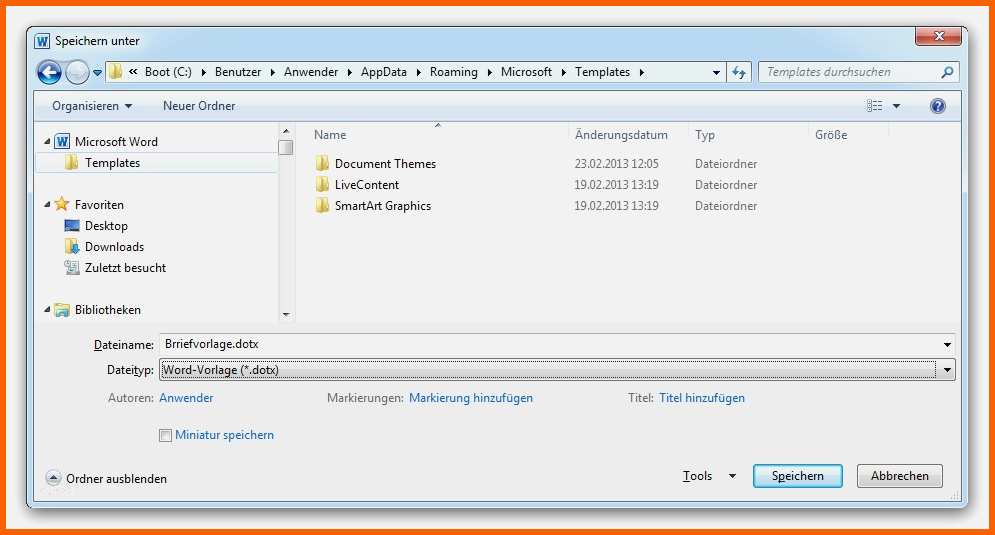
Task: Click Boot (C:) in the breadcrumb path
Action: click(x=168, y=72)
